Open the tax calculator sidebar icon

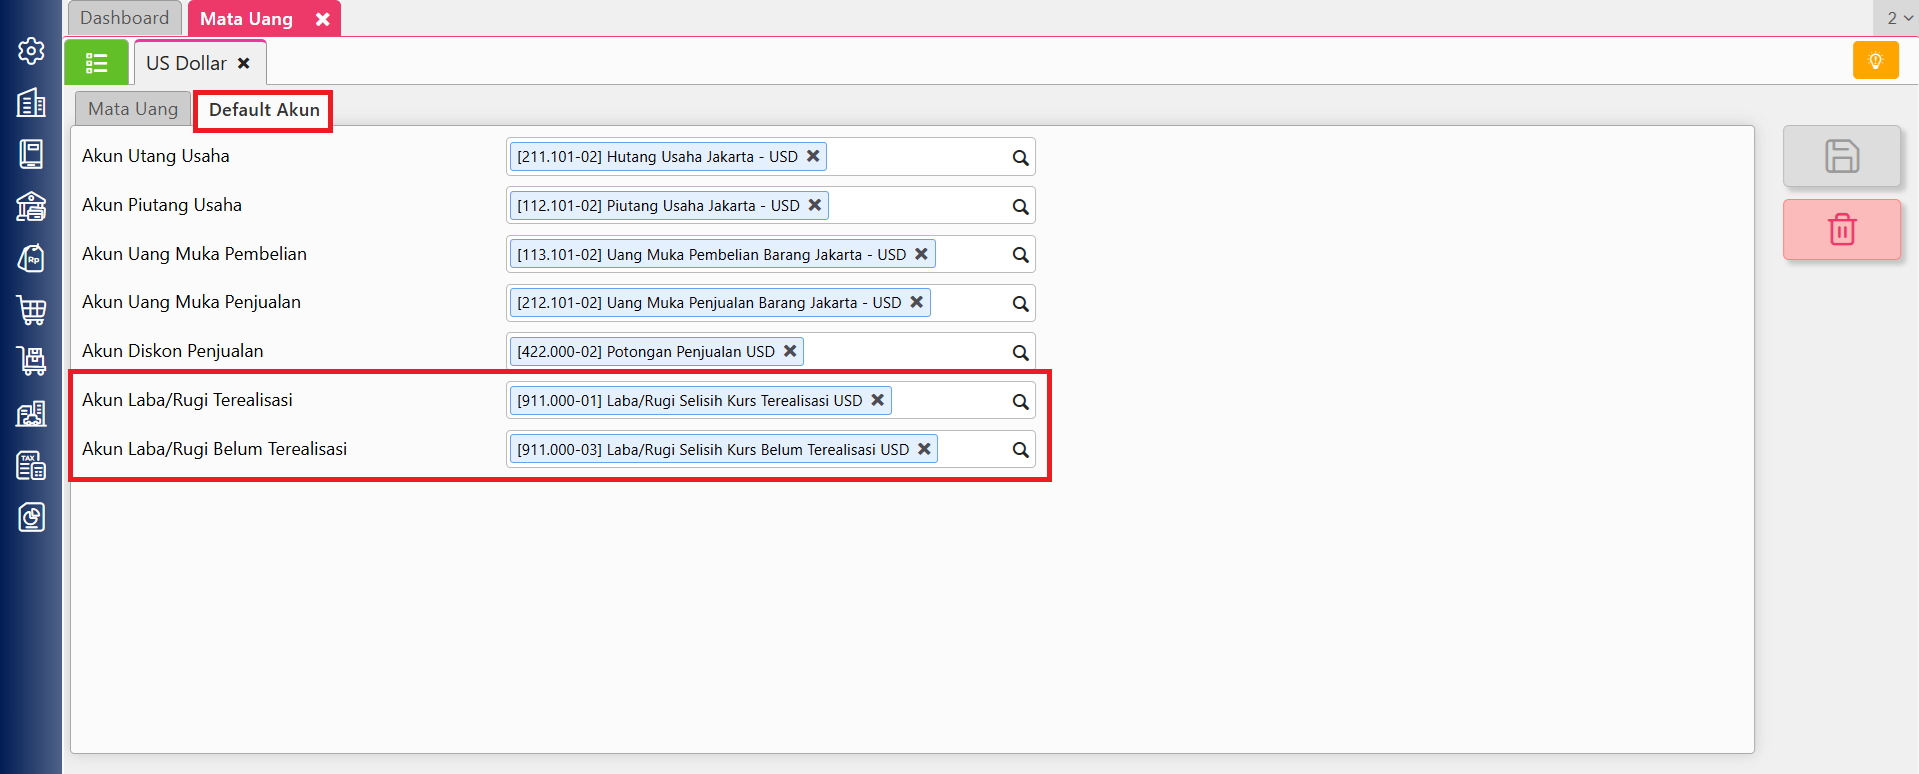click(31, 465)
